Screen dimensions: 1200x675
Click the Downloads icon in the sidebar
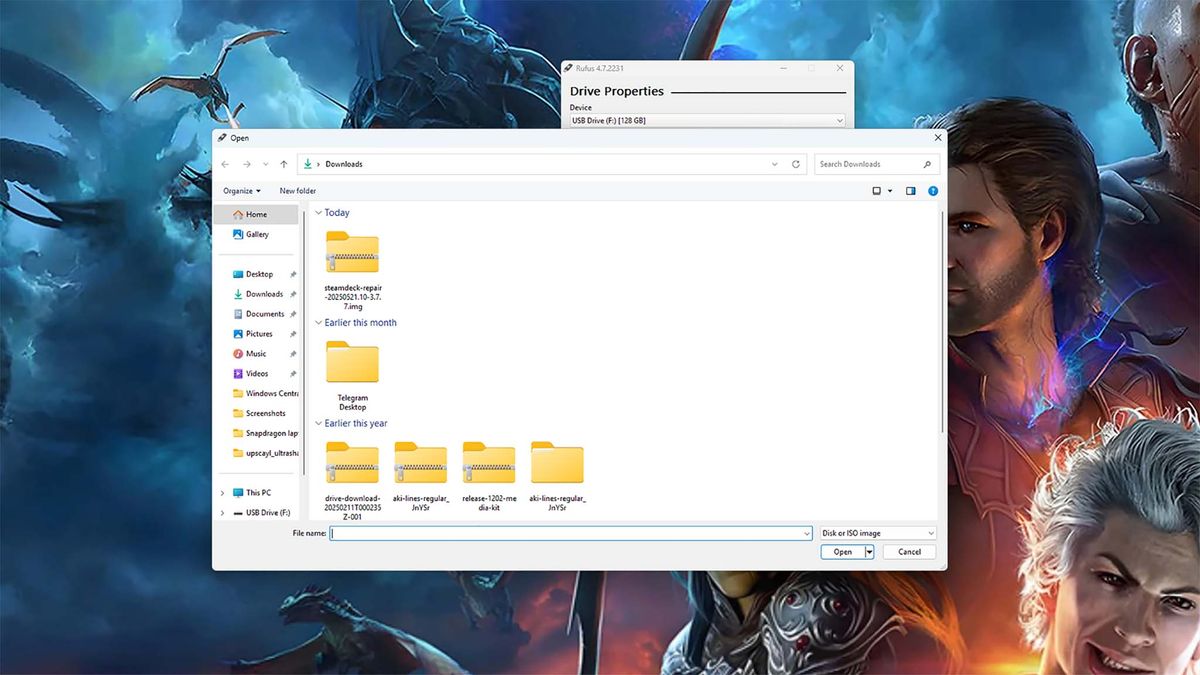(x=240, y=294)
